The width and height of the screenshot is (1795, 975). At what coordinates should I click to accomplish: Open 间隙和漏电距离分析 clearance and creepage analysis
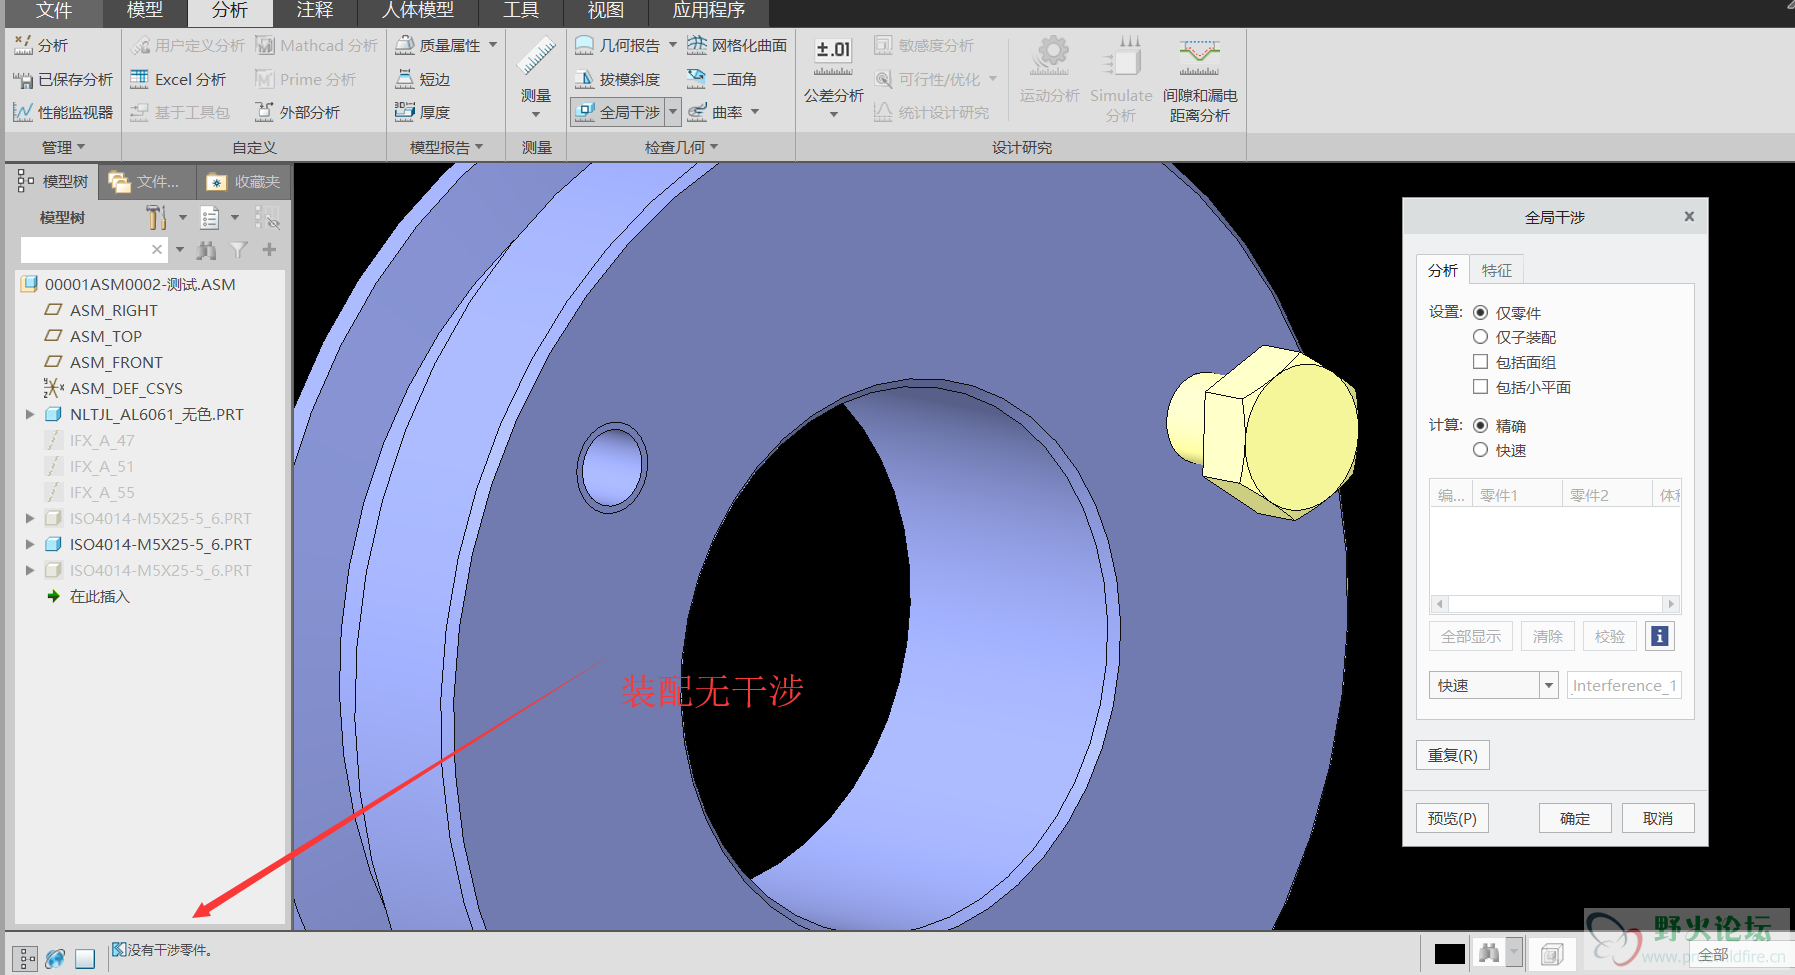pyautogui.click(x=1199, y=80)
